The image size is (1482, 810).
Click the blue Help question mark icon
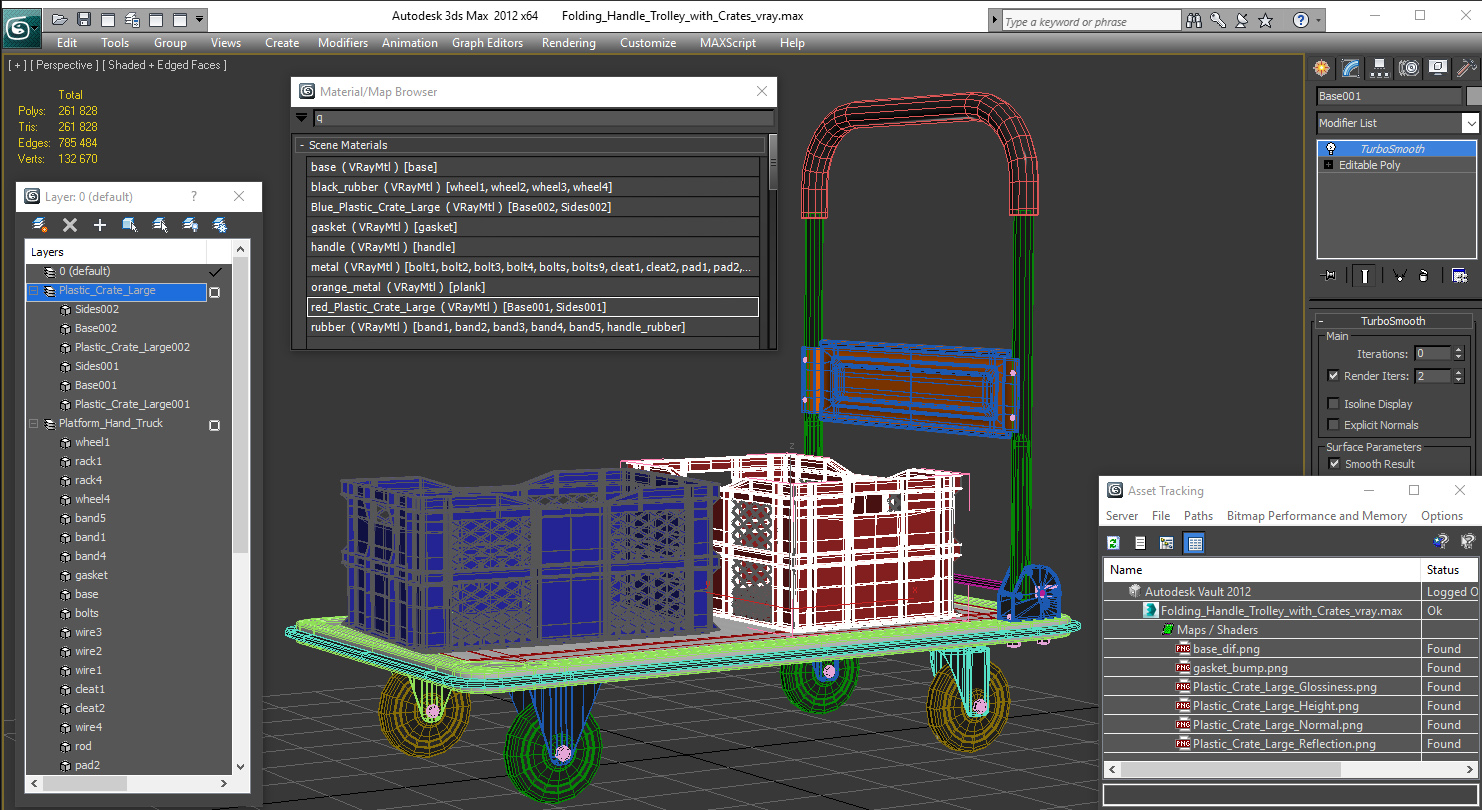coord(1300,20)
